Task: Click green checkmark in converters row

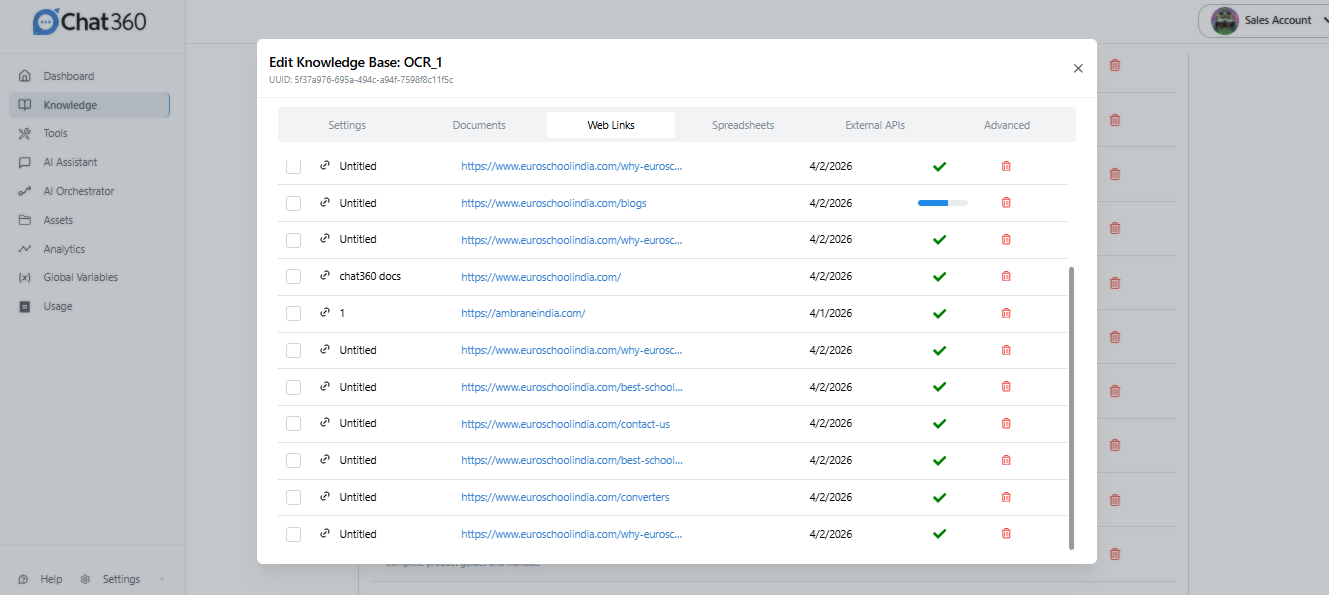Action: click(x=939, y=497)
